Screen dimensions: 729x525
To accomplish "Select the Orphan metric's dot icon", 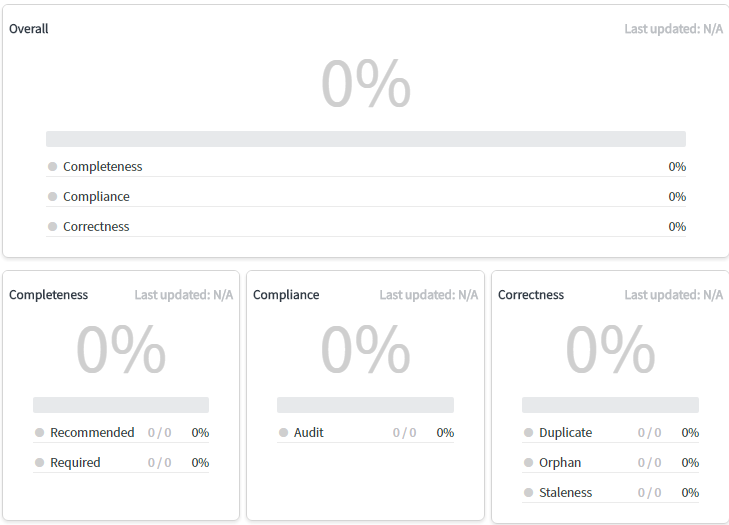I will point(528,463).
